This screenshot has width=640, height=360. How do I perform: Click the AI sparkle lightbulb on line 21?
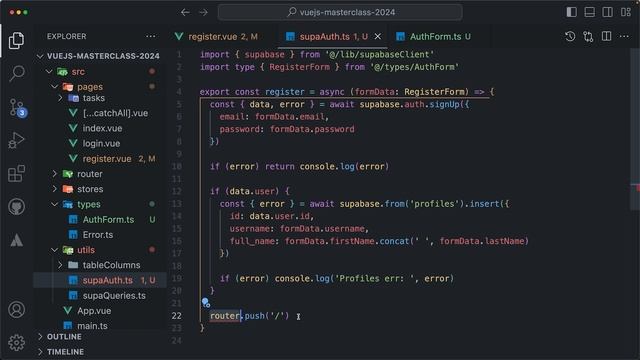pos(206,302)
